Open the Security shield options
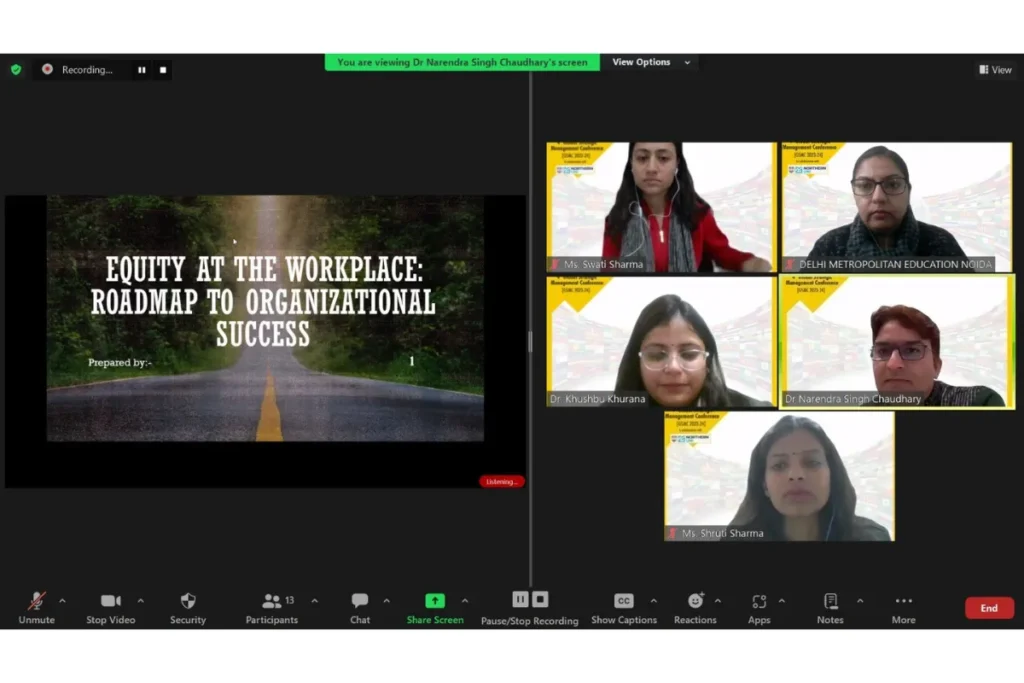Screen dimensions: 1024x683 [188, 608]
